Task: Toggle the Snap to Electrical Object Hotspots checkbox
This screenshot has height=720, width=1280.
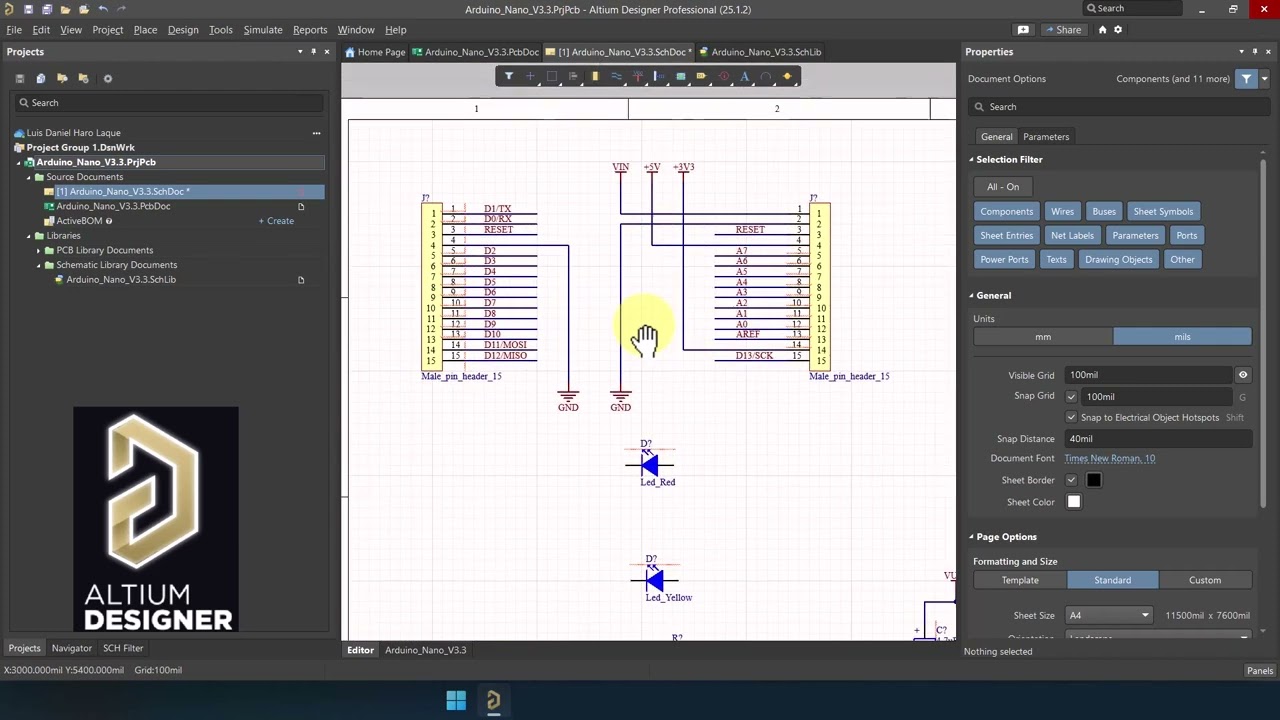Action: click(1072, 417)
